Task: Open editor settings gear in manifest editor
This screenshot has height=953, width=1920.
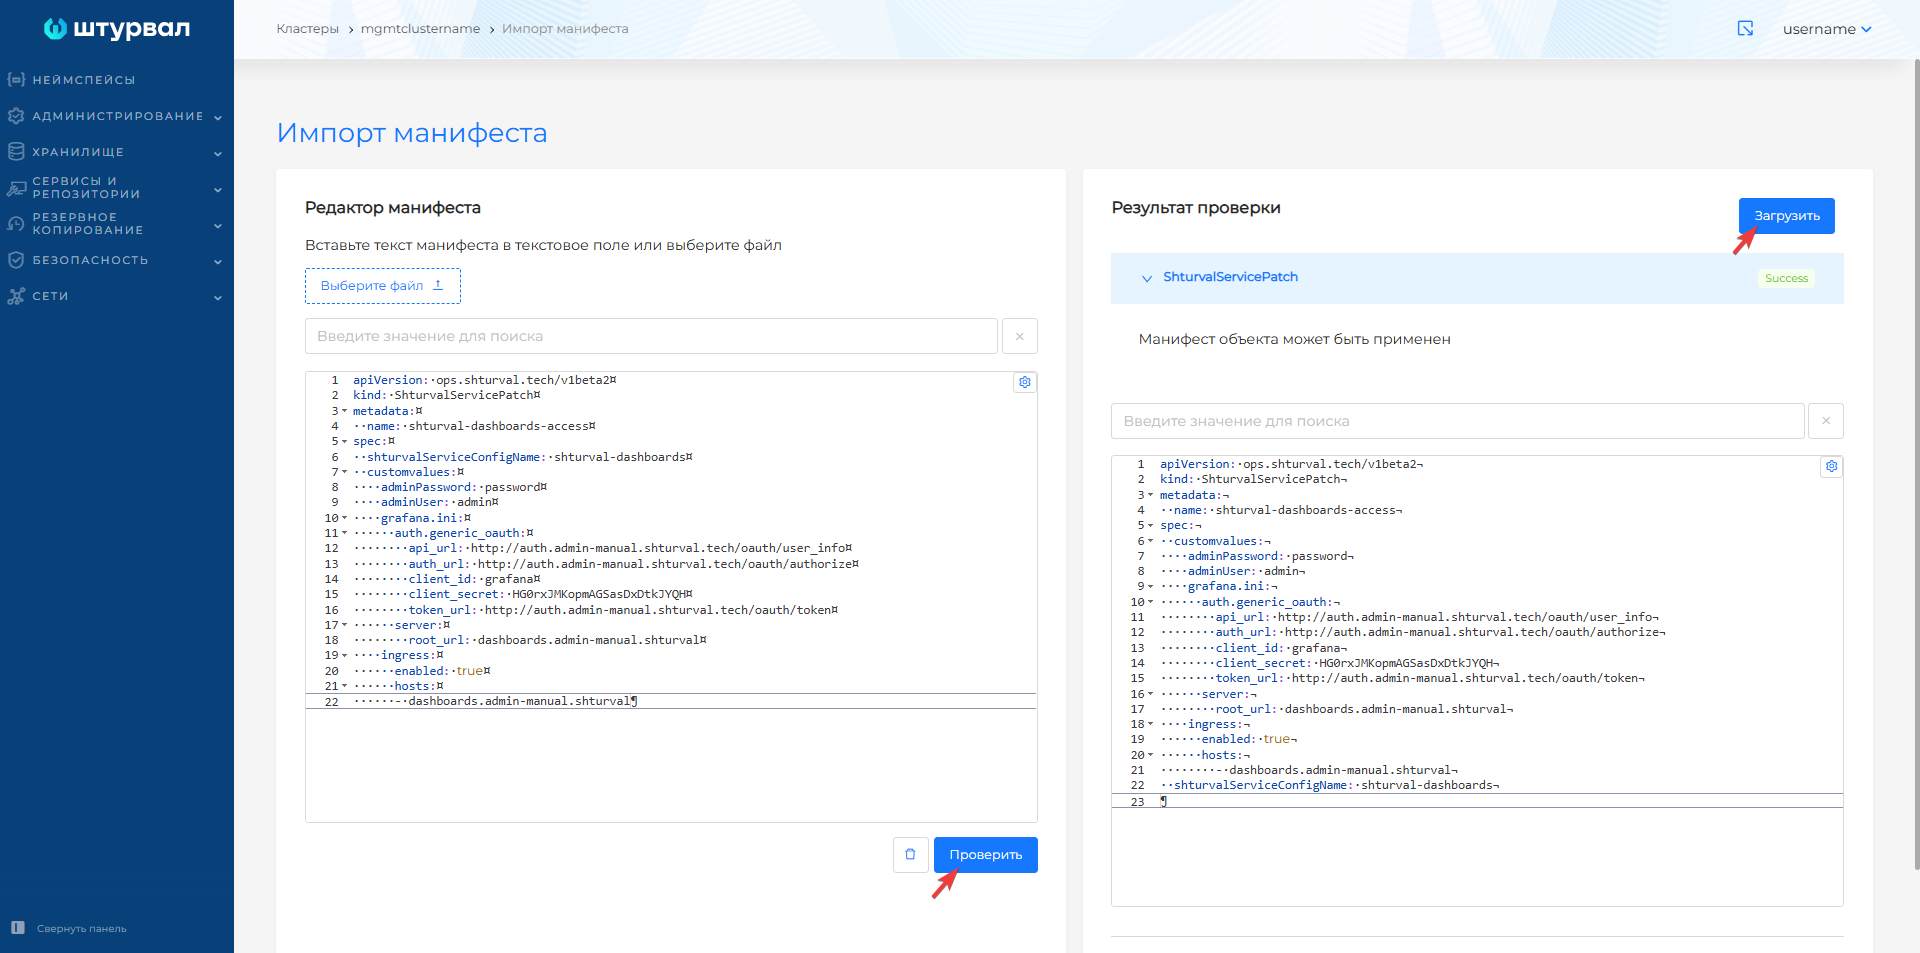Action: [1024, 382]
